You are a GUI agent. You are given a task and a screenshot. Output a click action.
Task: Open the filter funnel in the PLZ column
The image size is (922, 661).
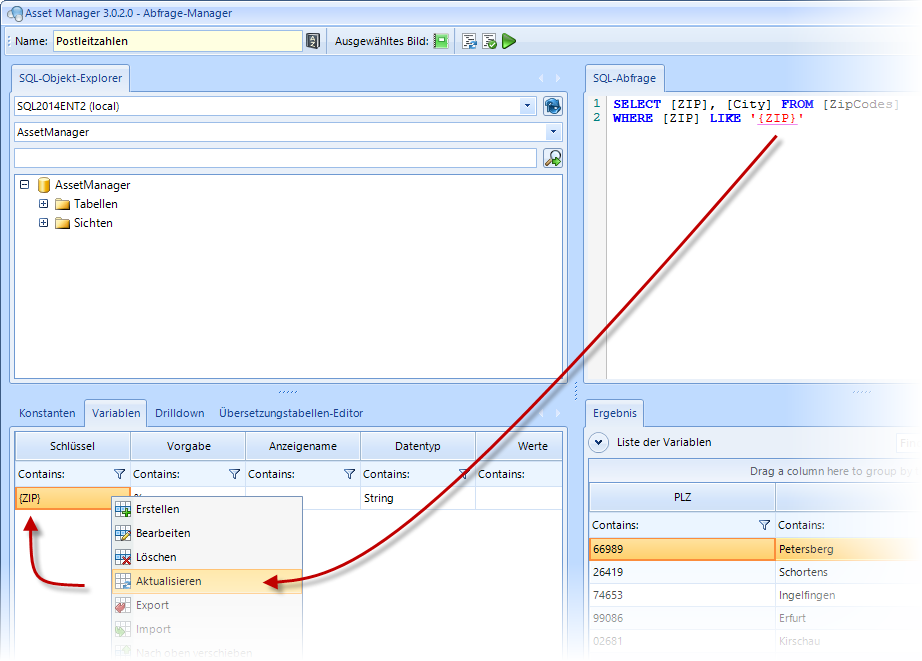[764, 525]
